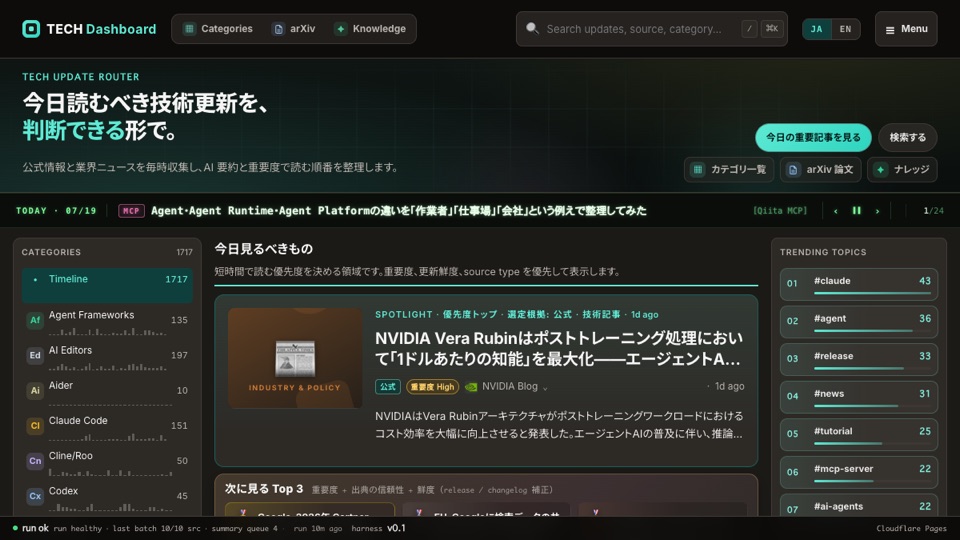960x540 pixels.
Task: Open trending topic #release
Action: click(858, 360)
